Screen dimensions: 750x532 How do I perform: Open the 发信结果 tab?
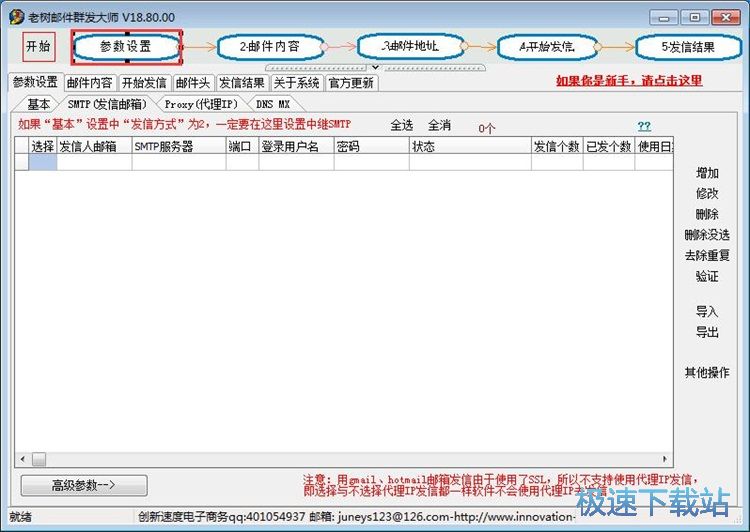coord(242,83)
